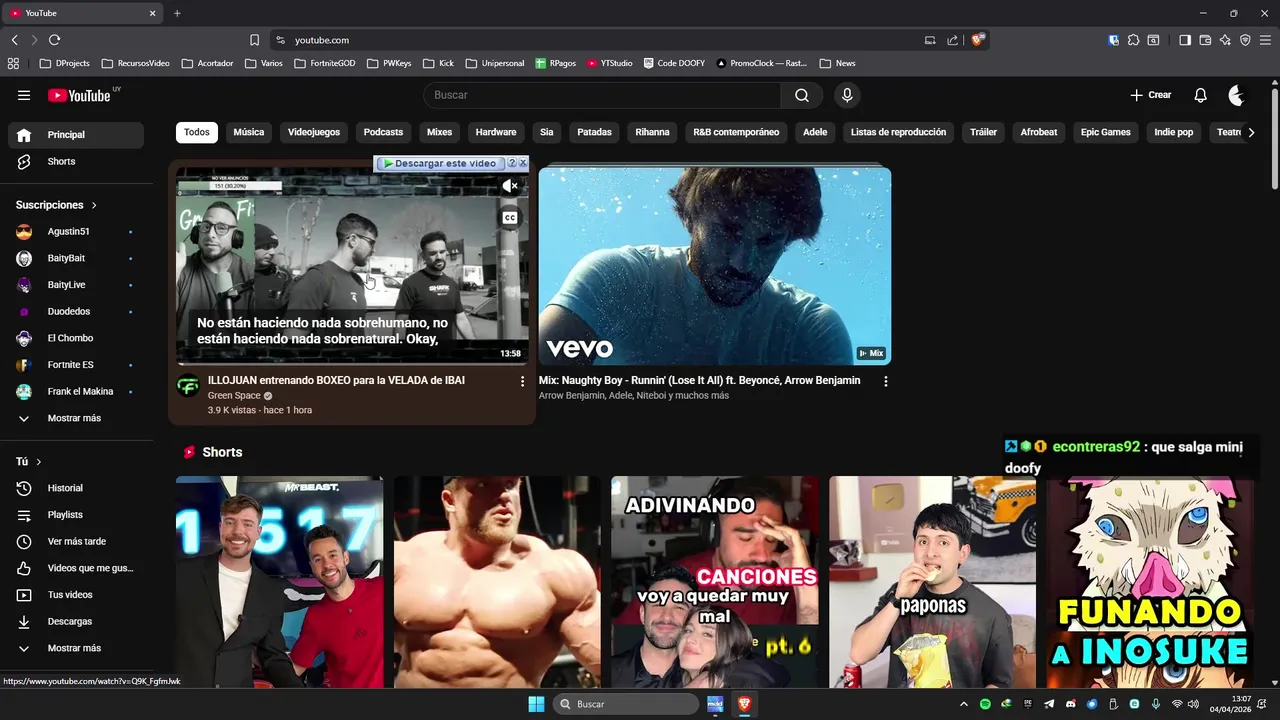
Task: Unmute the video preview
Action: tap(510, 186)
